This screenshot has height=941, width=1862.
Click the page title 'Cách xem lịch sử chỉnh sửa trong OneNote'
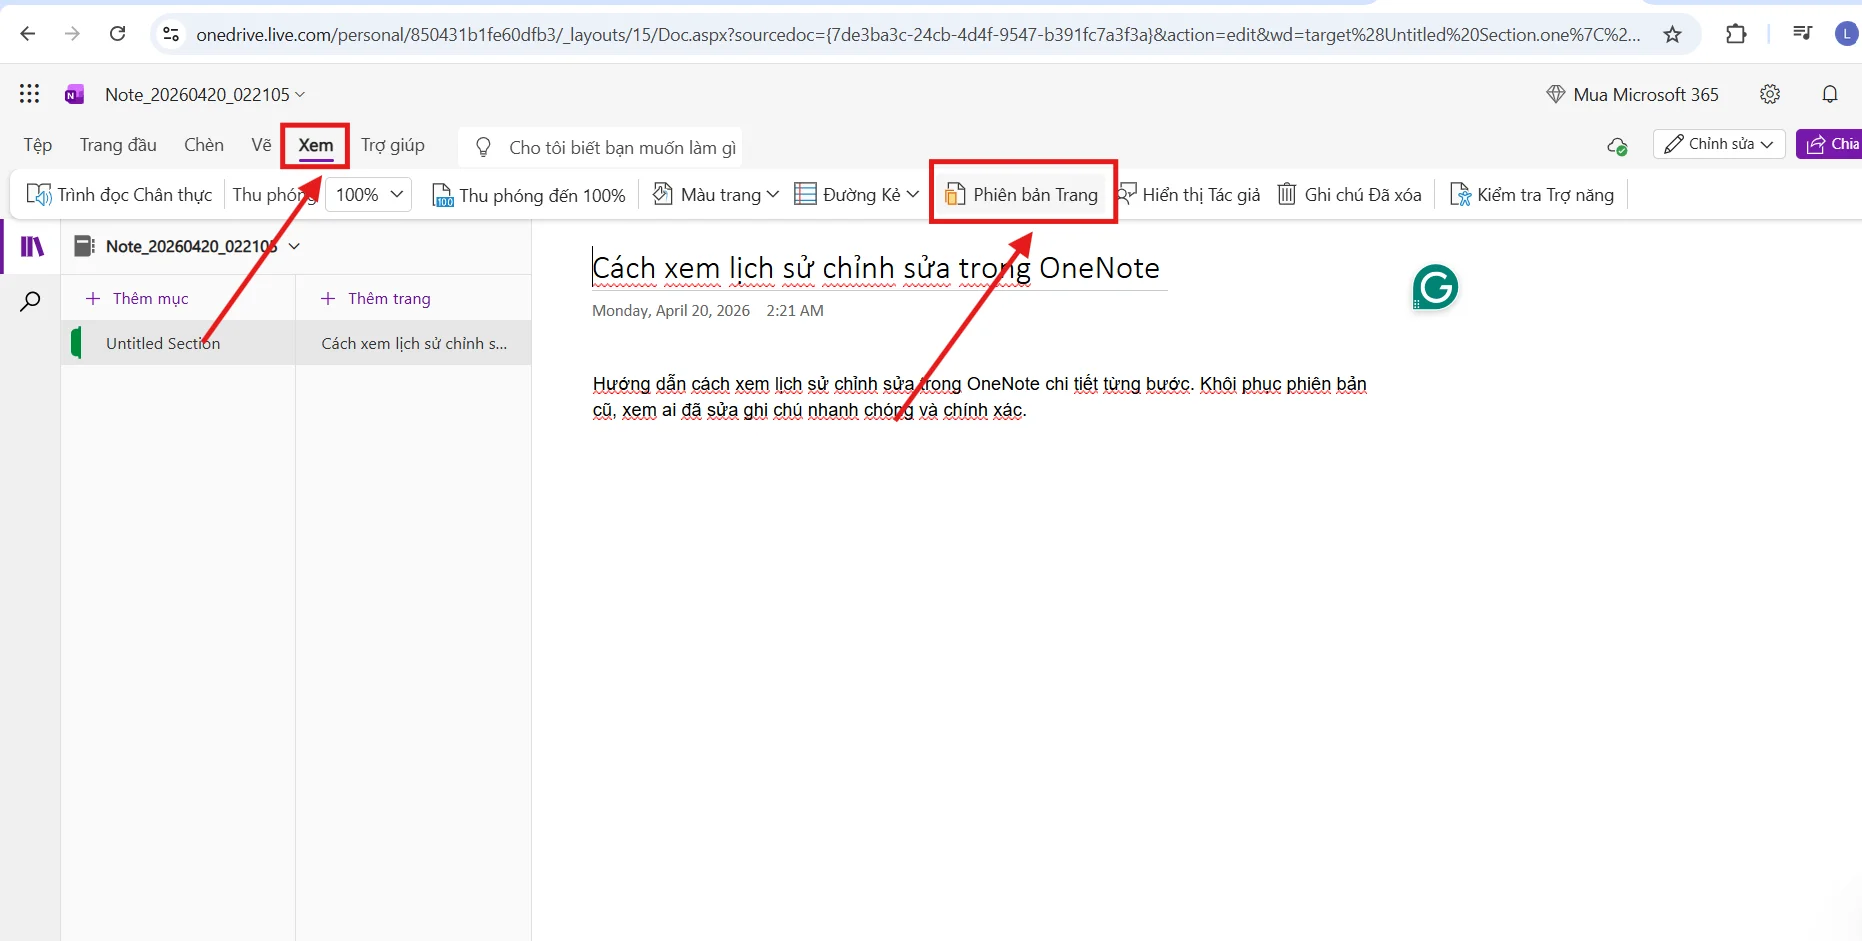876,268
